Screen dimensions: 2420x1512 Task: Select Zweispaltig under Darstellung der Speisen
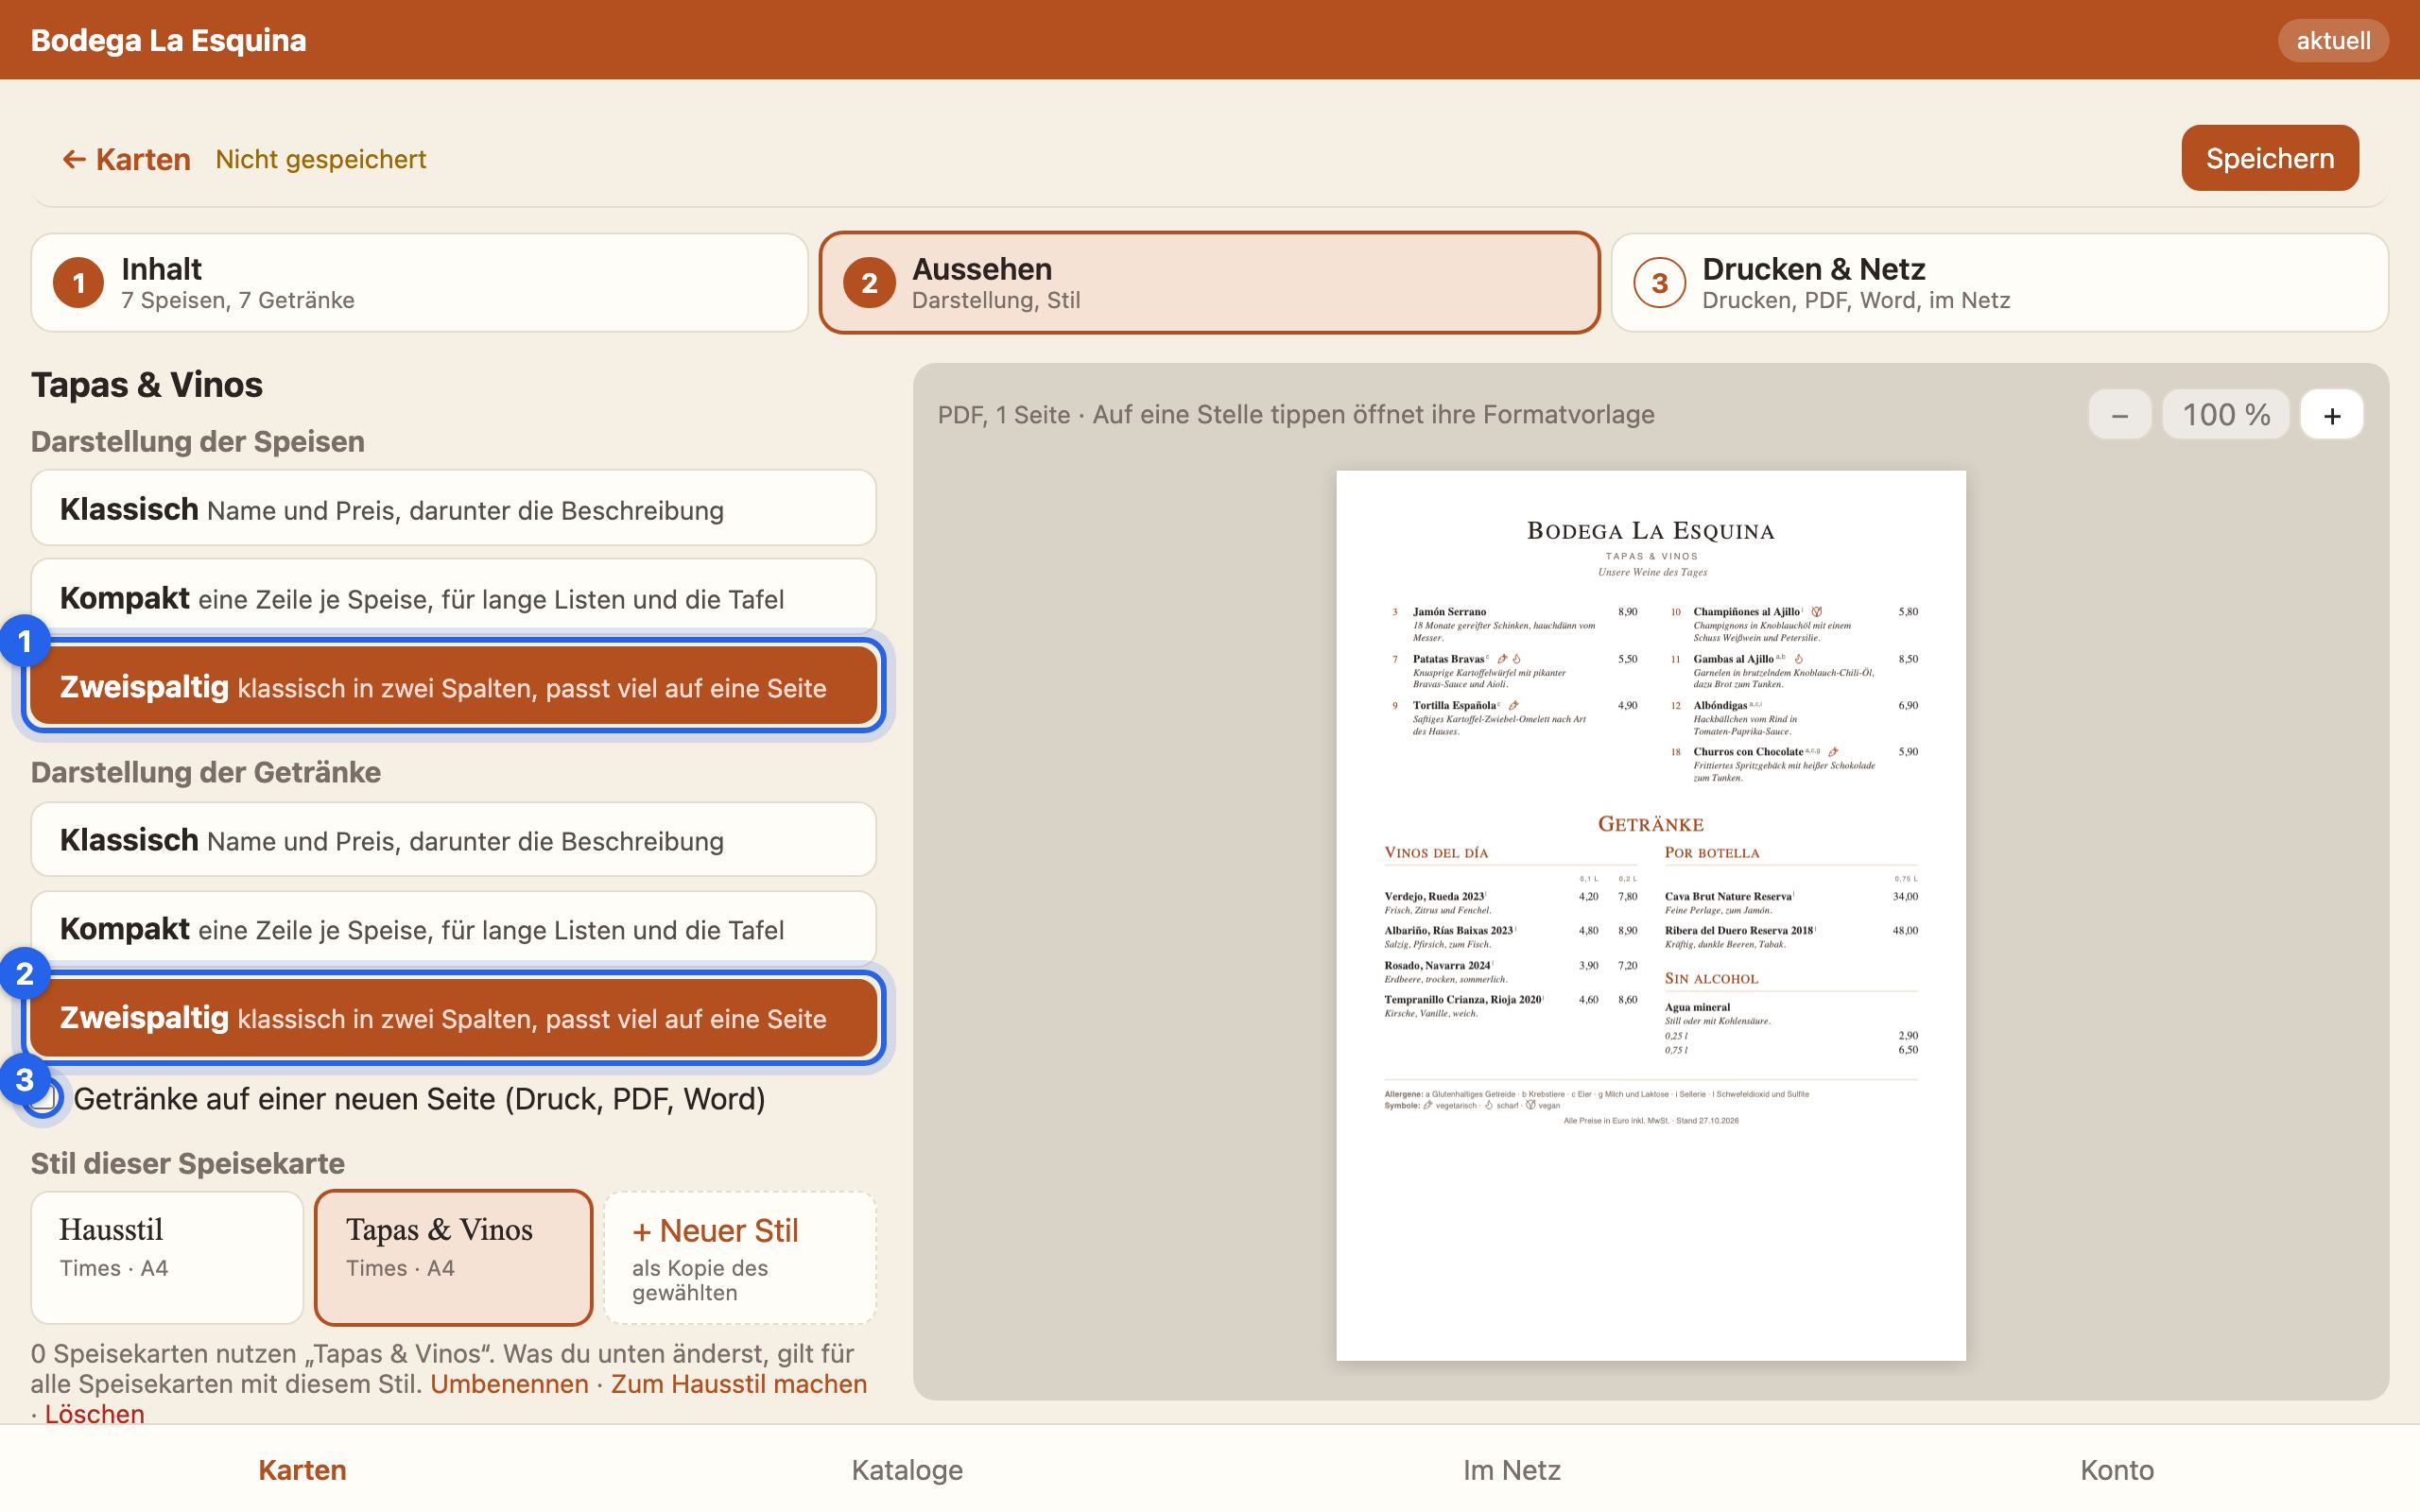[453, 687]
